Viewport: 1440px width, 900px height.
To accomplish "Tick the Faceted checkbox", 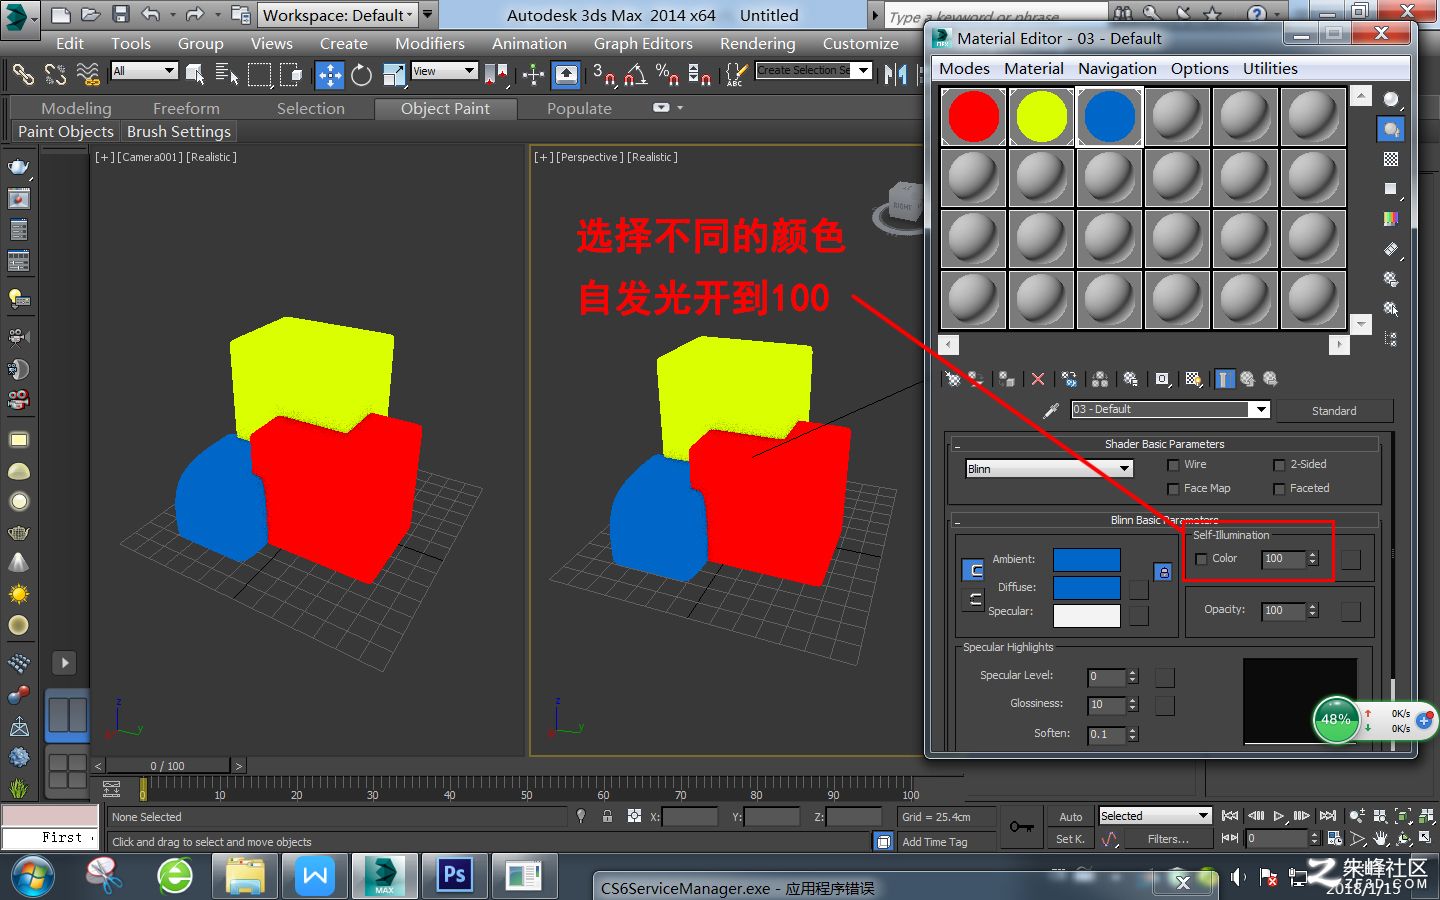I will [x=1279, y=489].
